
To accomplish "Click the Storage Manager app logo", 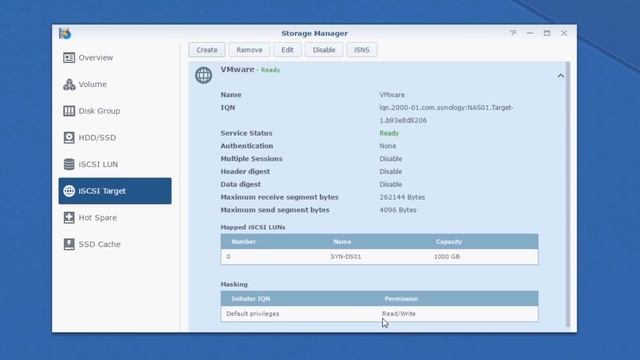I will 65,33.
